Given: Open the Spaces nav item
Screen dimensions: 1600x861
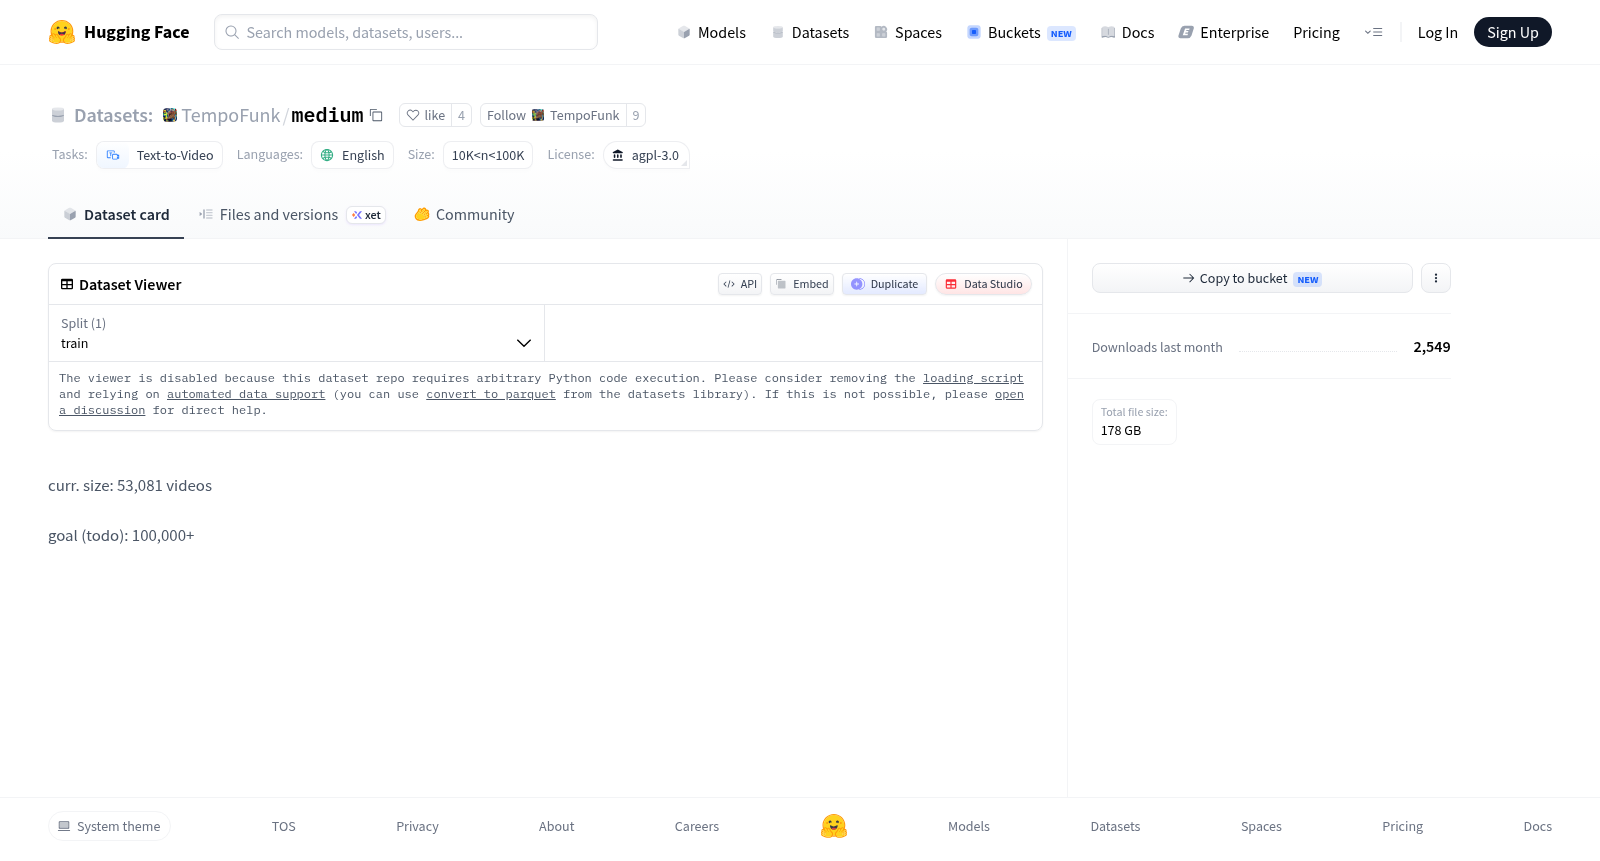Looking at the screenshot, I should [x=908, y=32].
